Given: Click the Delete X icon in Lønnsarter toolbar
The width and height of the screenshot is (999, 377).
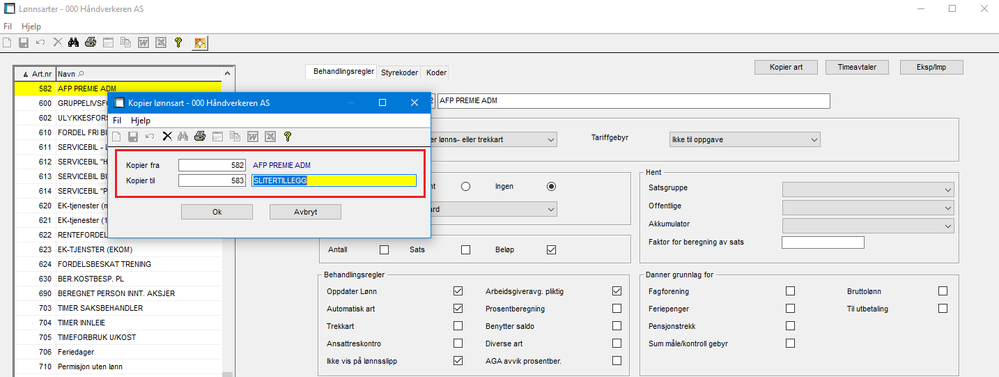Looking at the screenshot, I should click(57, 43).
